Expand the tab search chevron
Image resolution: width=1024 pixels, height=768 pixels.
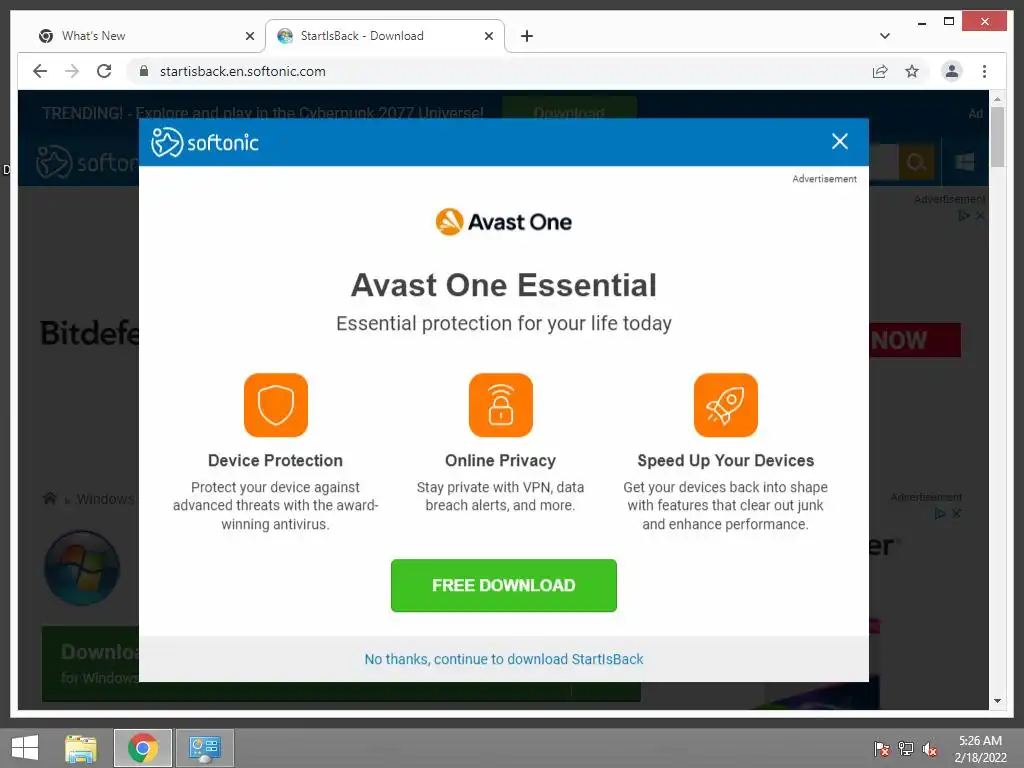click(x=885, y=36)
